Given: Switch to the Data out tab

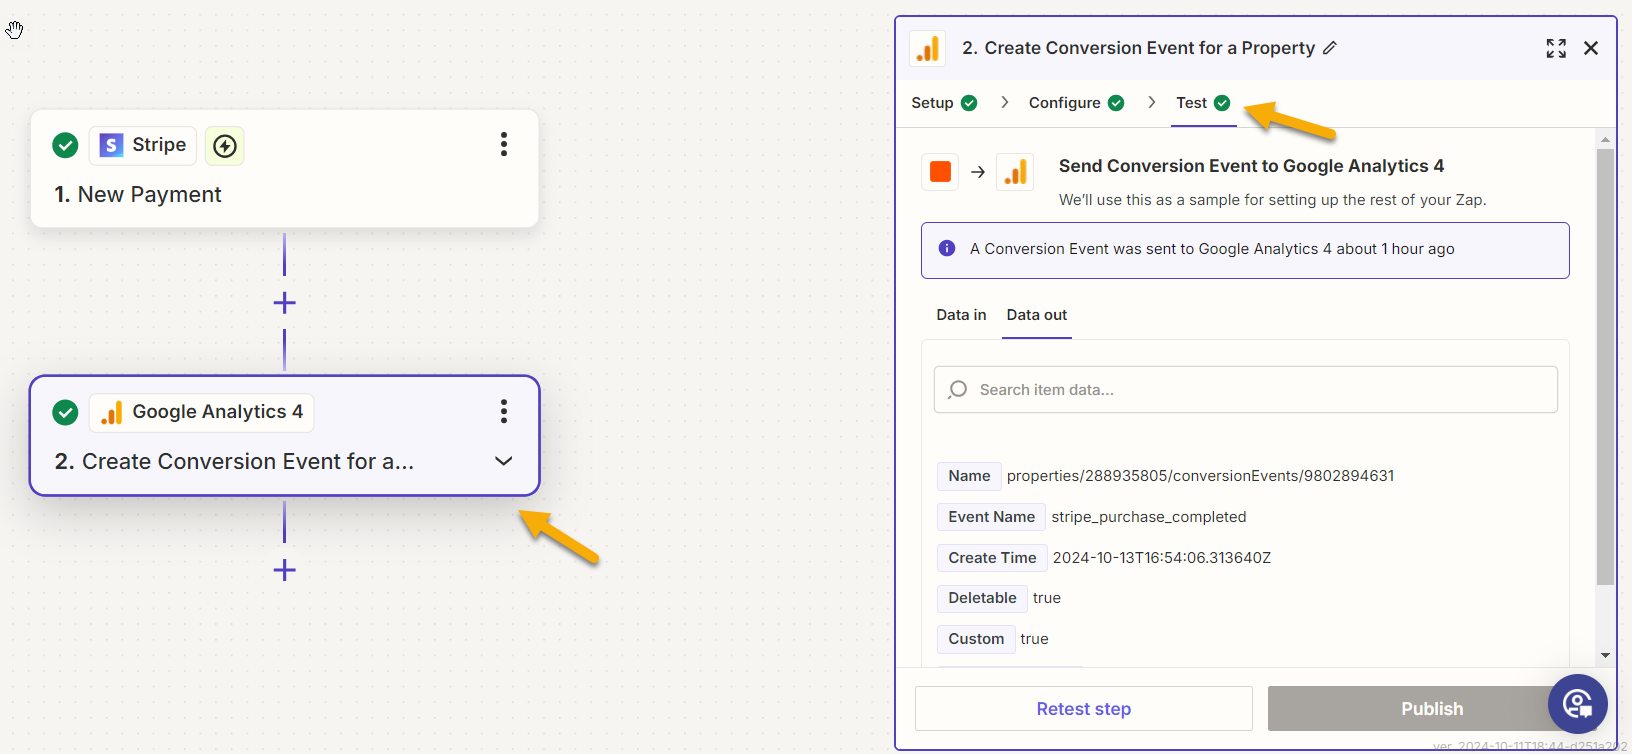Looking at the screenshot, I should (1037, 315).
